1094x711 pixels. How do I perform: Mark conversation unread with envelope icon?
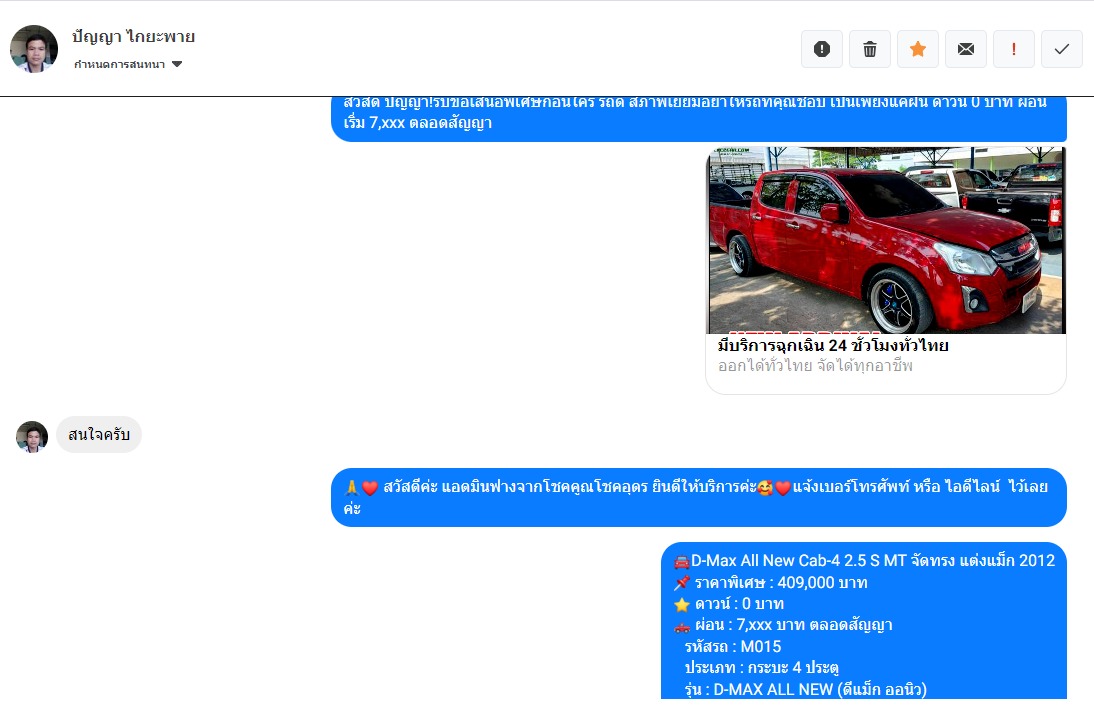pos(966,49)
